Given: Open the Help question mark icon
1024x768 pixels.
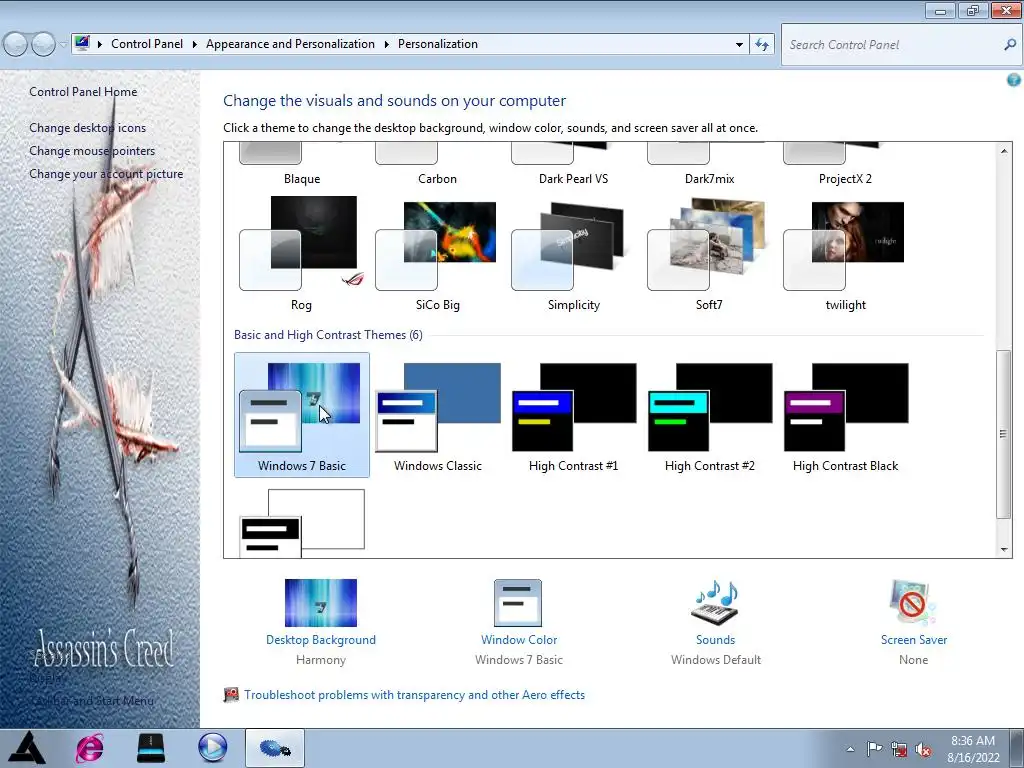Looking at the screenshot, I should [x=1014, y=80].
